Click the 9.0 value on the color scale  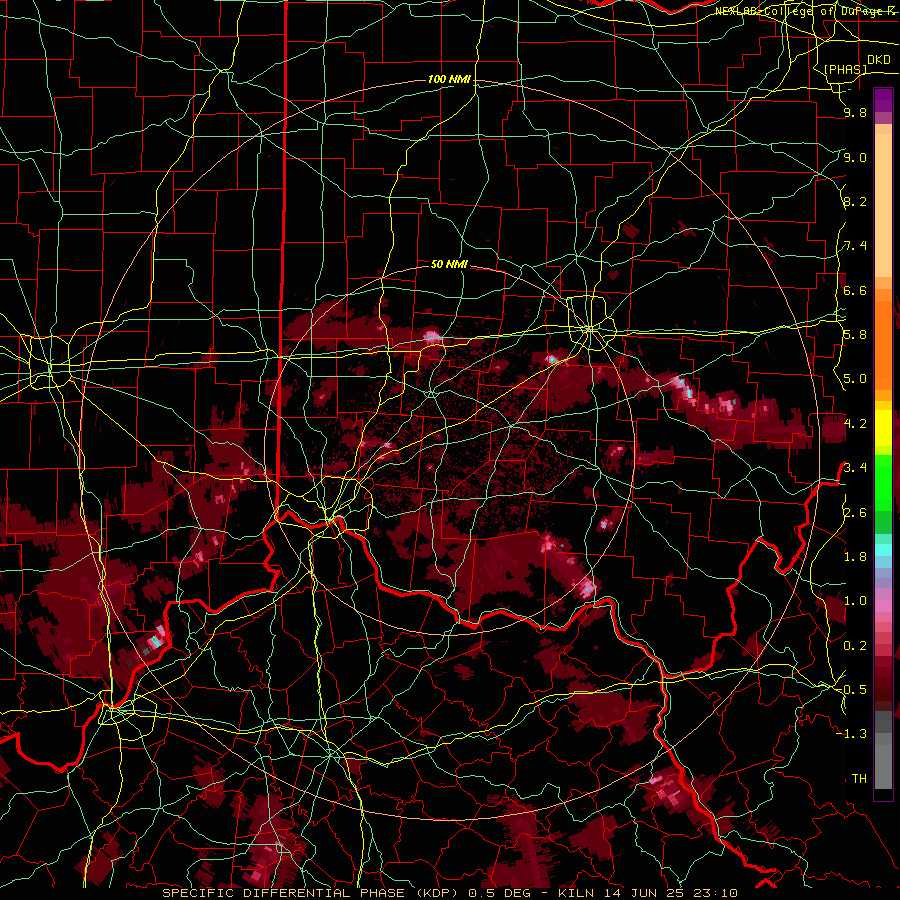(x=855, y=157)
